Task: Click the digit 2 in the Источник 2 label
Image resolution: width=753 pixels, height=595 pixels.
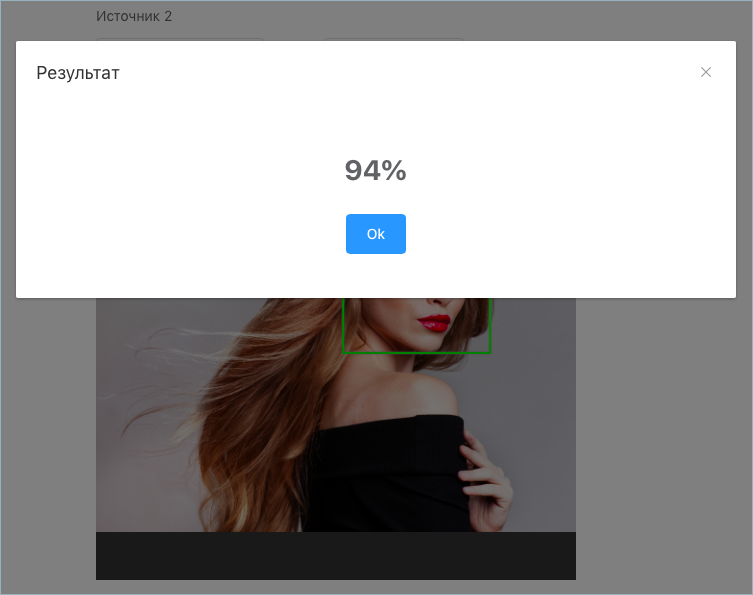Action: [x=168, y=16]
